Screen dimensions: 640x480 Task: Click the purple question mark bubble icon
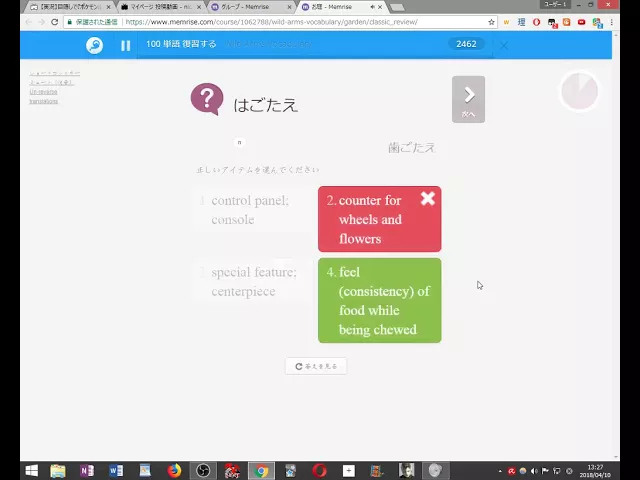pos(207,99)
